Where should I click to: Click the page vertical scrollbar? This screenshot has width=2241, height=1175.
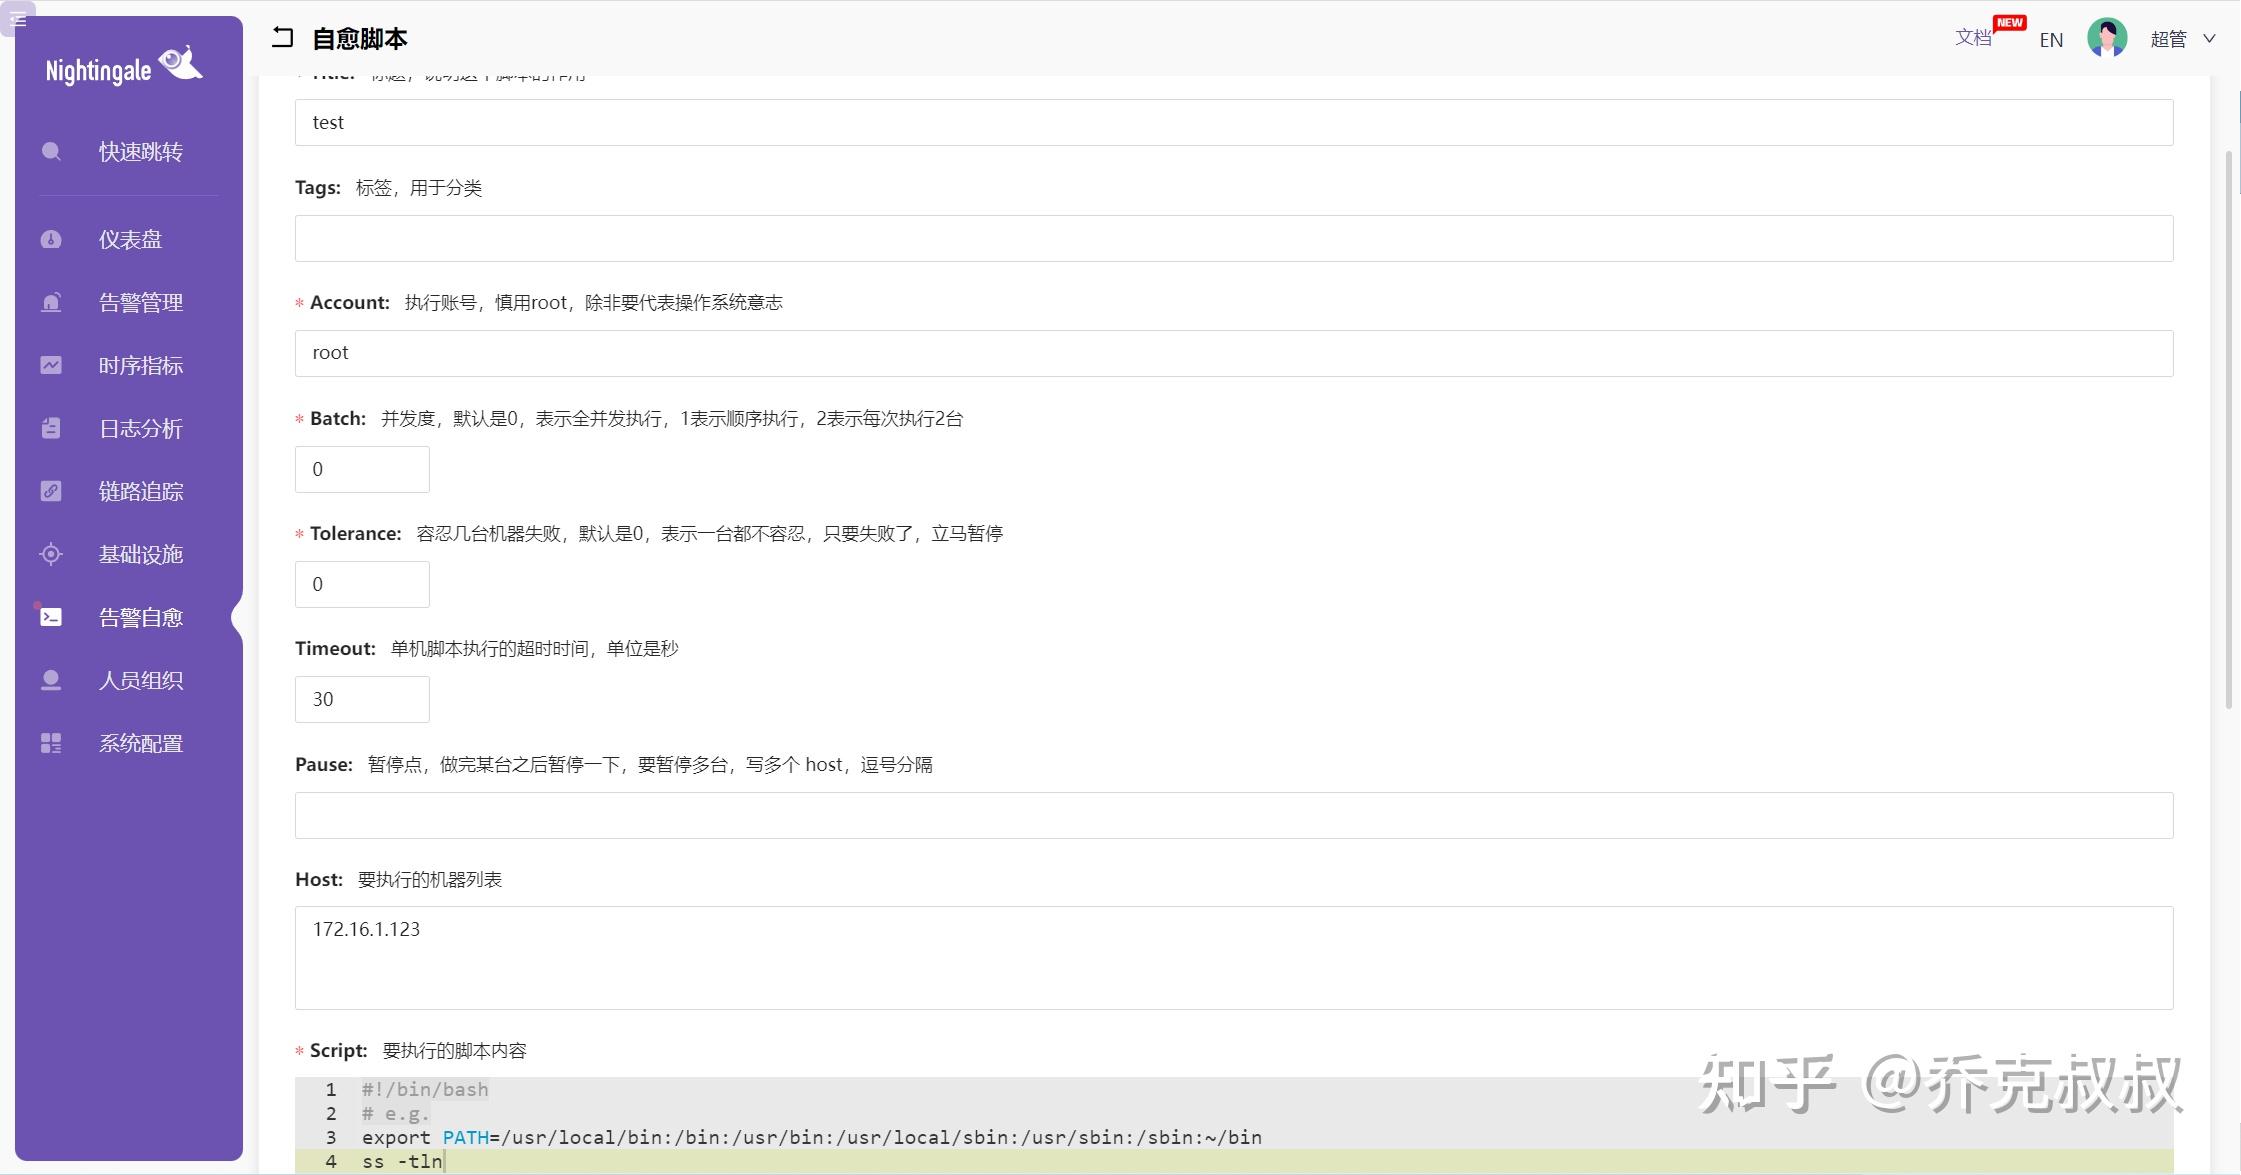(2228, 430)
